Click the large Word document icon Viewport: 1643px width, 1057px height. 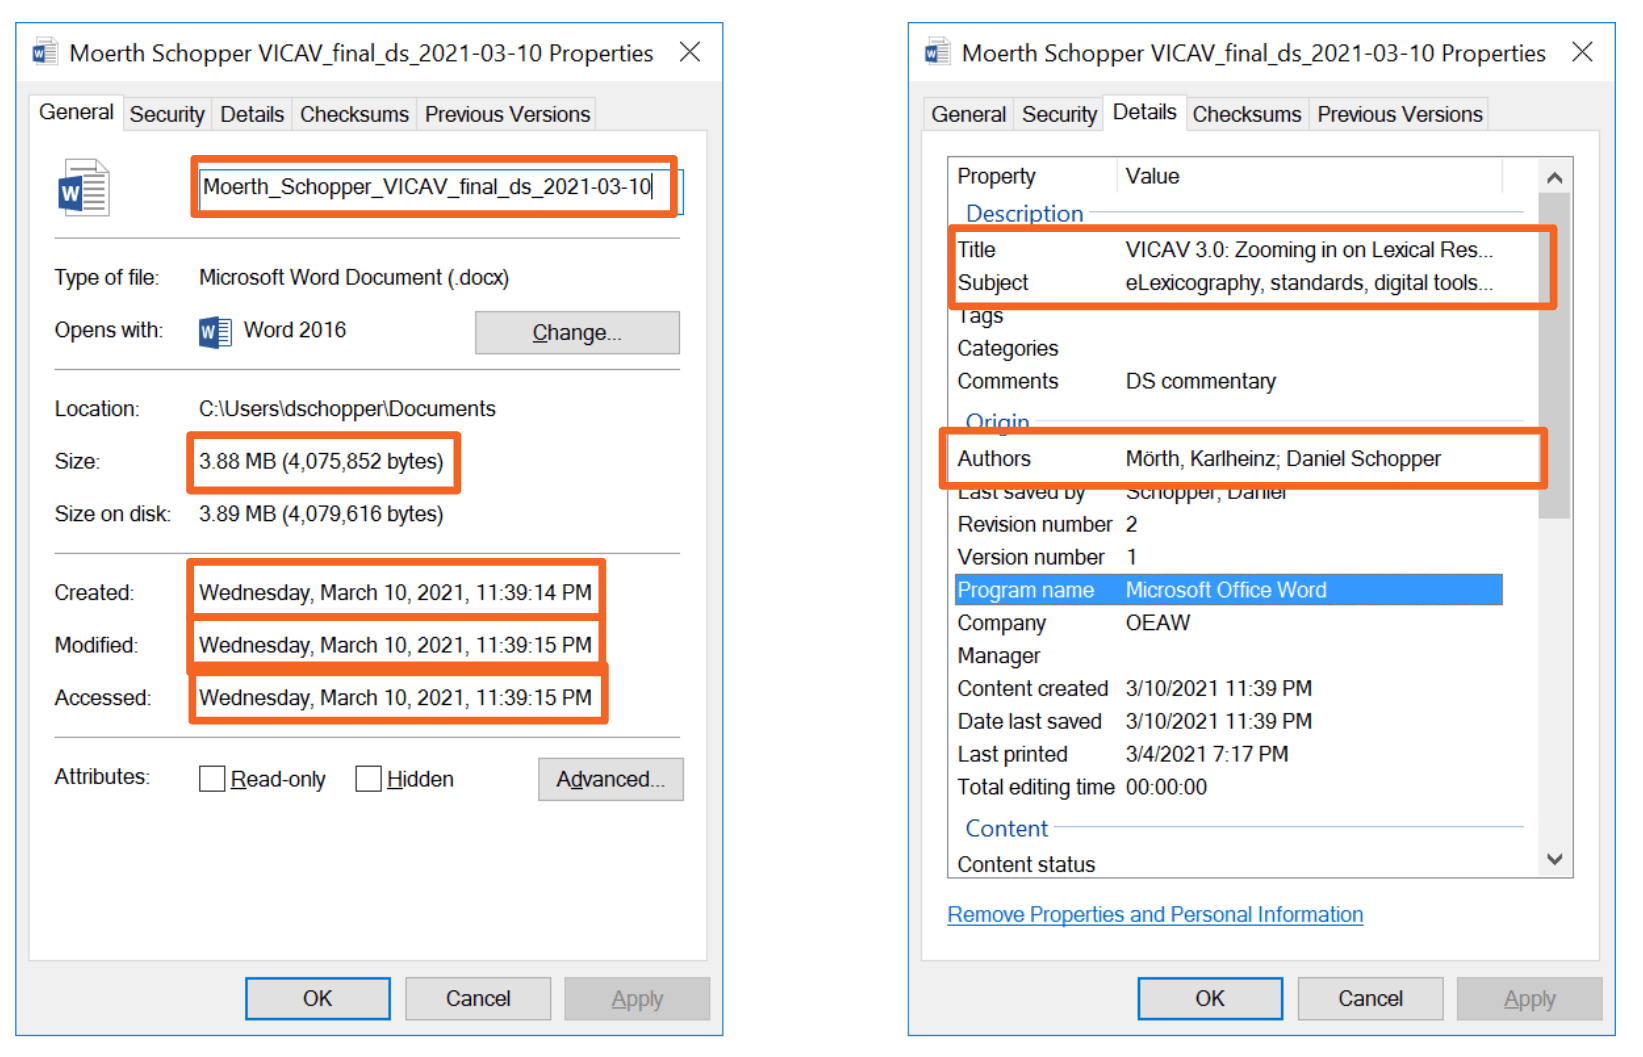(83, 188)
